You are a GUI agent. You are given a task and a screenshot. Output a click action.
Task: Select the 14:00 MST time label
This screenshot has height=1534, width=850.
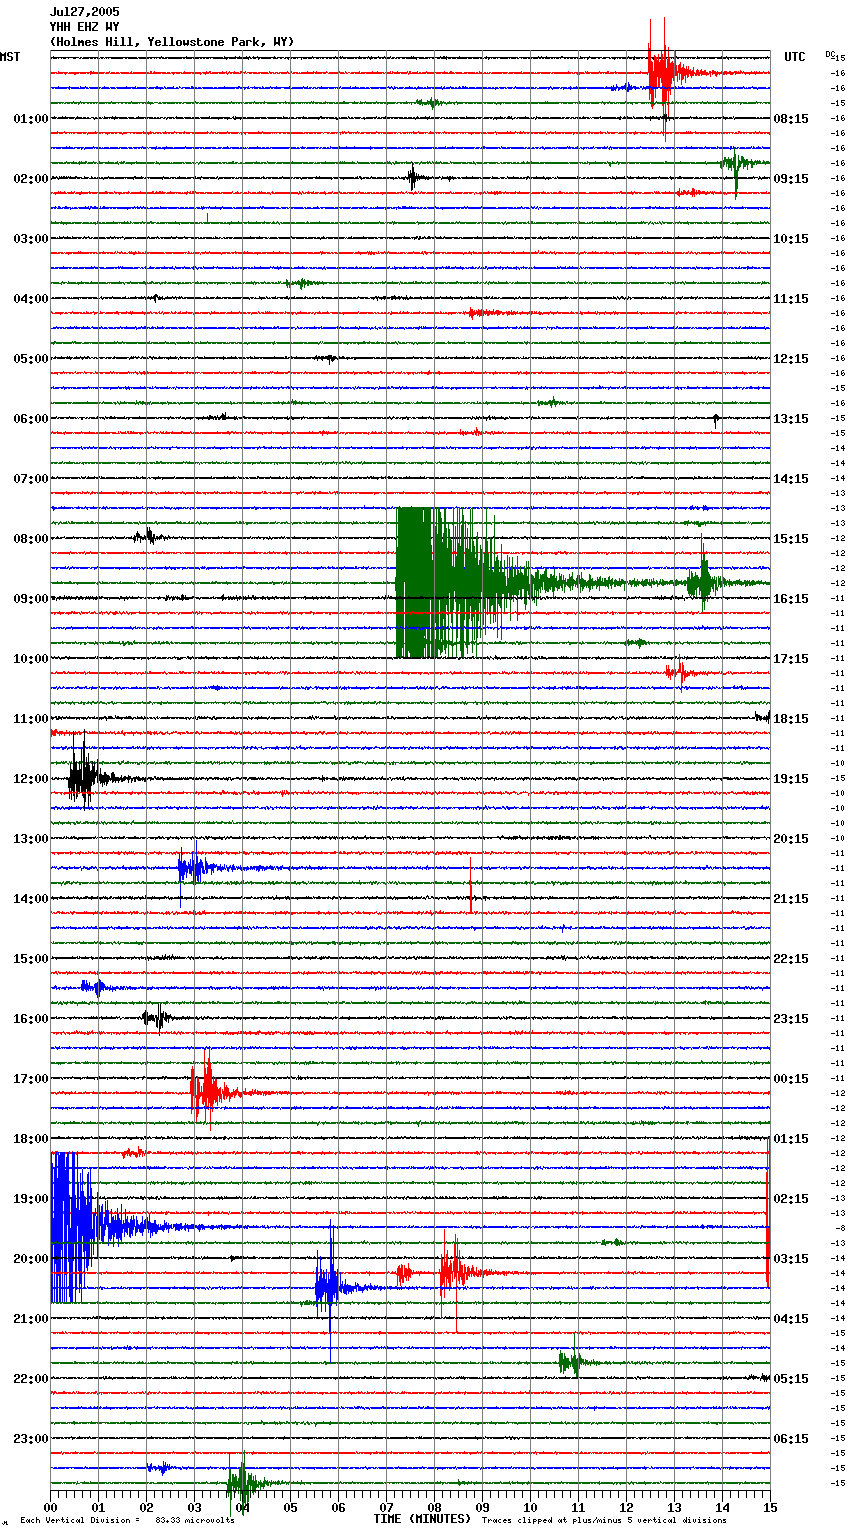[31, 899]
